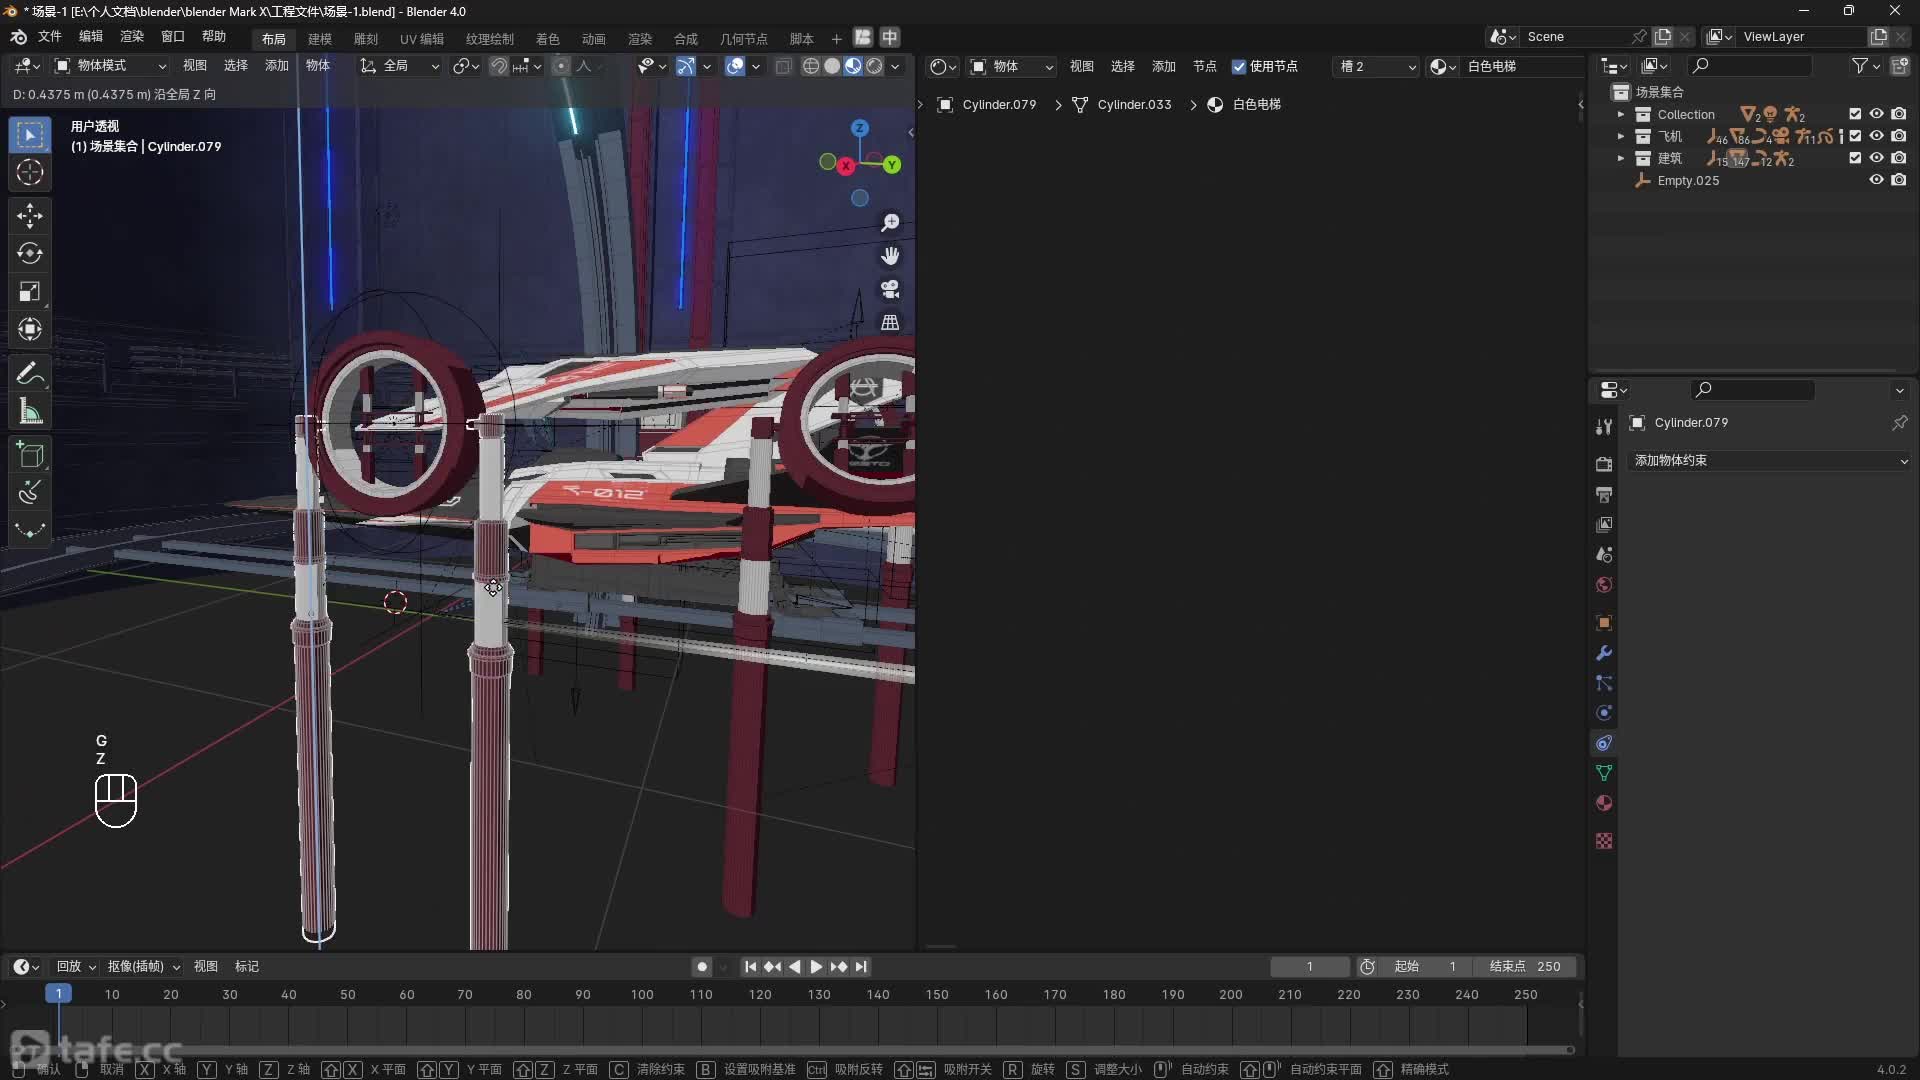Open the Output properties tab

pyautogui.click(x=1604, y=494)
